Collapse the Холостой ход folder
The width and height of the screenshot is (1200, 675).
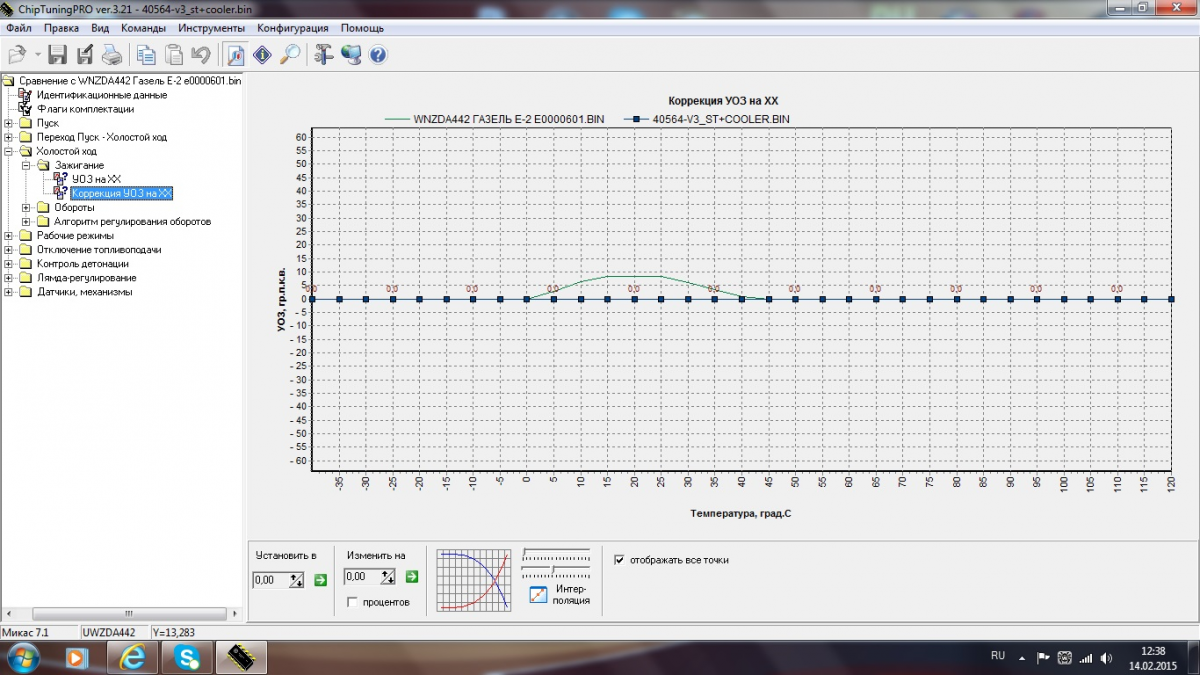click(9, 151)
